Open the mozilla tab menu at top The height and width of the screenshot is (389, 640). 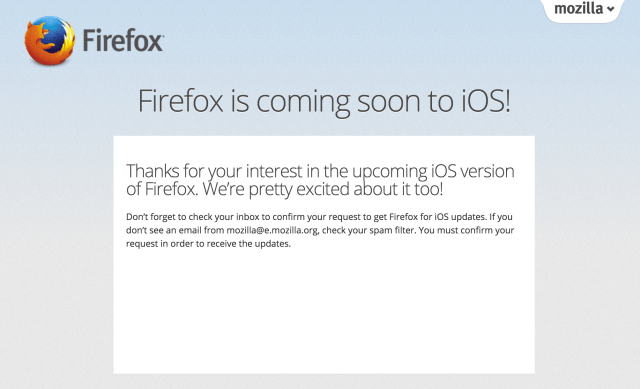pos(584,10)
